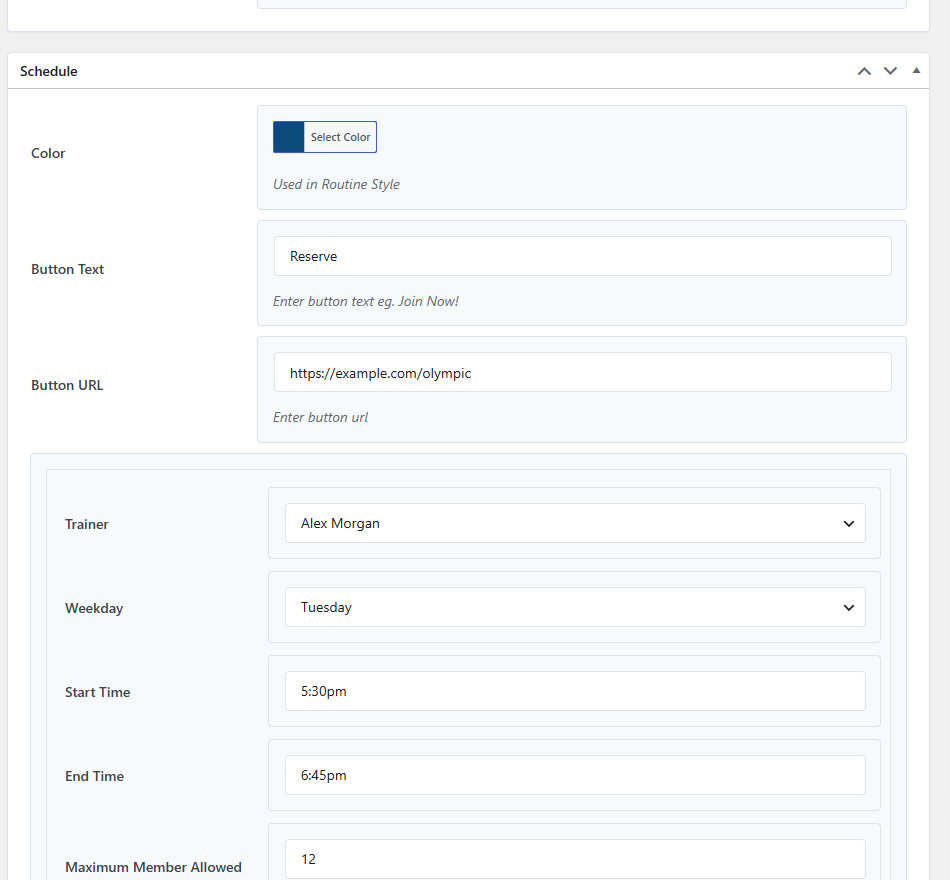Move Schedule panel up with arrow

point(864,72)
